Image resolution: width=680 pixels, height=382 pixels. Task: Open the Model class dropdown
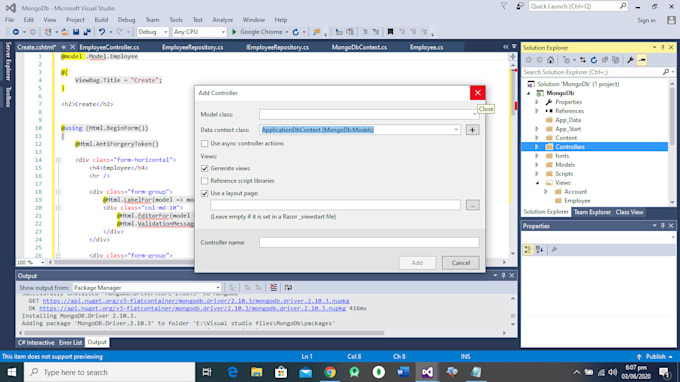(x=474, y=114)
